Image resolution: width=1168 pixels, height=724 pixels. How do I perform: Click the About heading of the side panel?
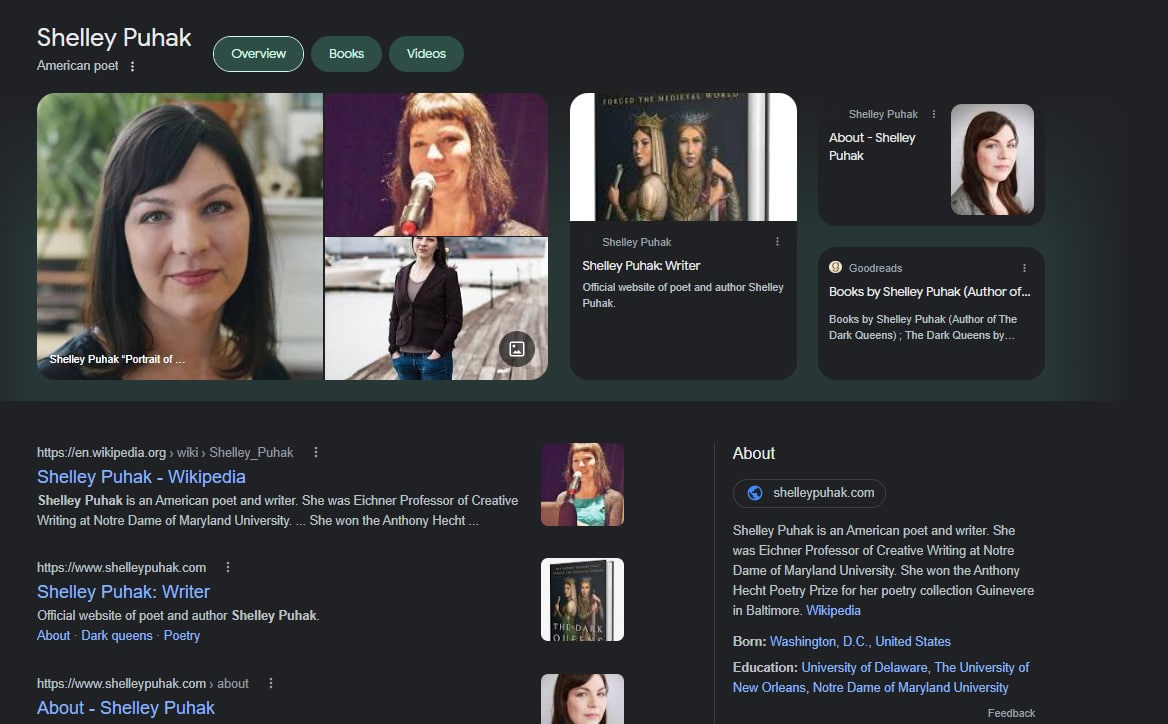pyautogui.click(x=754, y=453)
